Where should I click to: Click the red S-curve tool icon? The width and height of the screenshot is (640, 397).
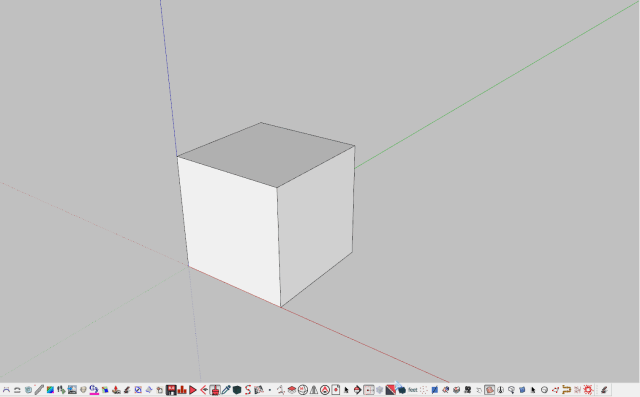coord(248,390)
